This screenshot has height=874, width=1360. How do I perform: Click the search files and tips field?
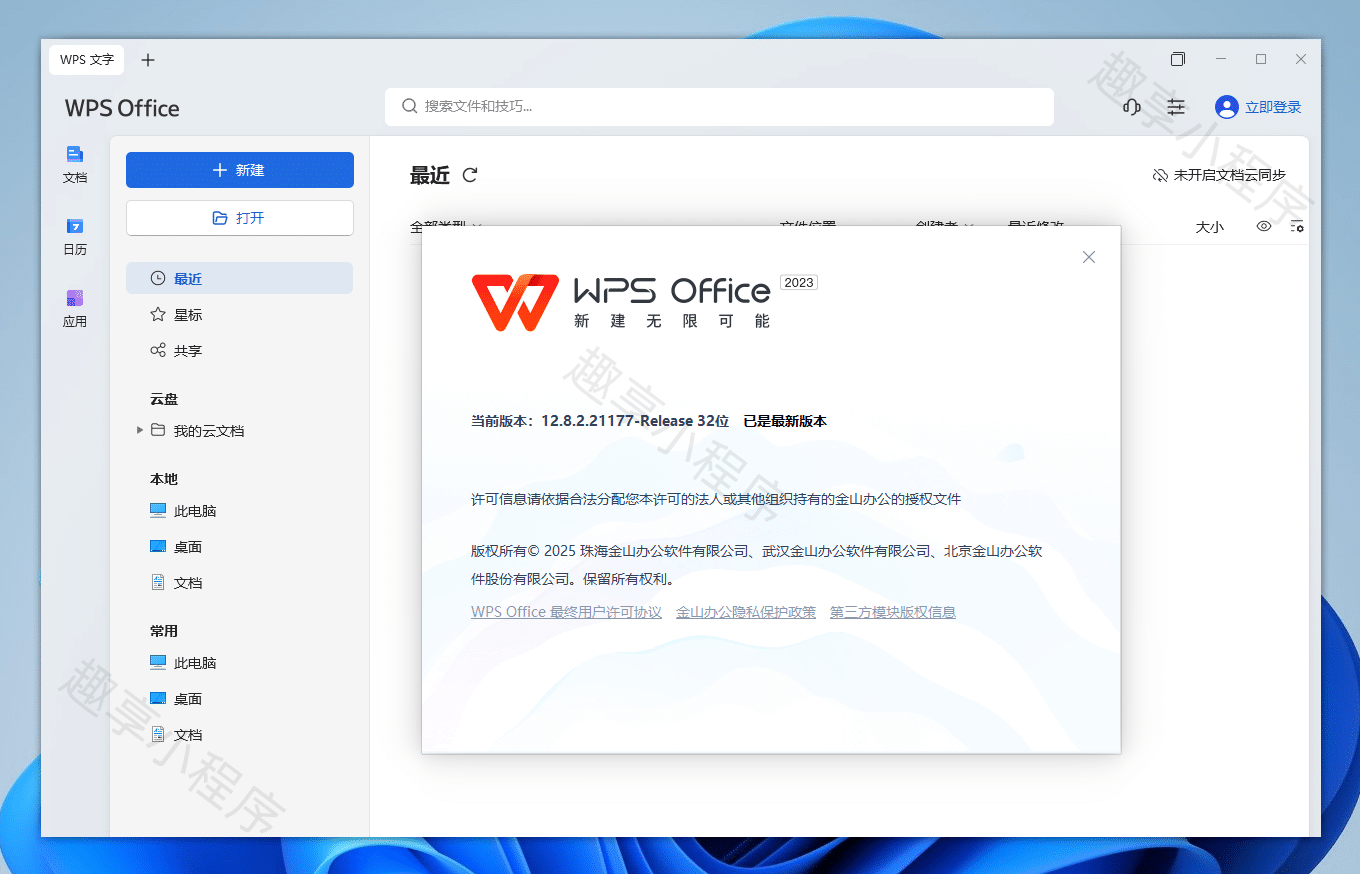click(x=719, y=106)
